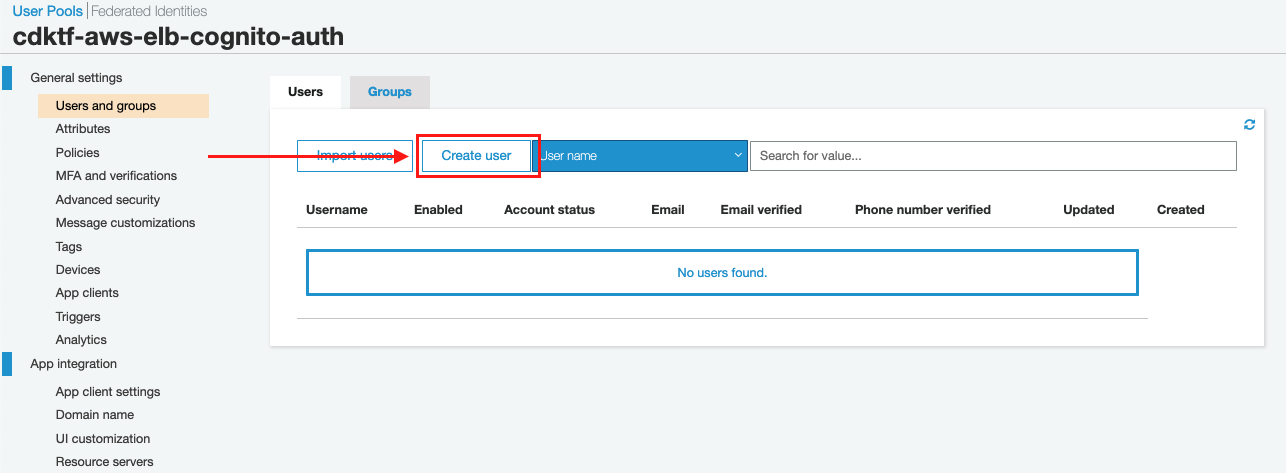Viewport: 1286px width, 473px height.
Task: Click the cdktf-aws-elb-cognito-auth pool title
Action: (x=178, y=37)
